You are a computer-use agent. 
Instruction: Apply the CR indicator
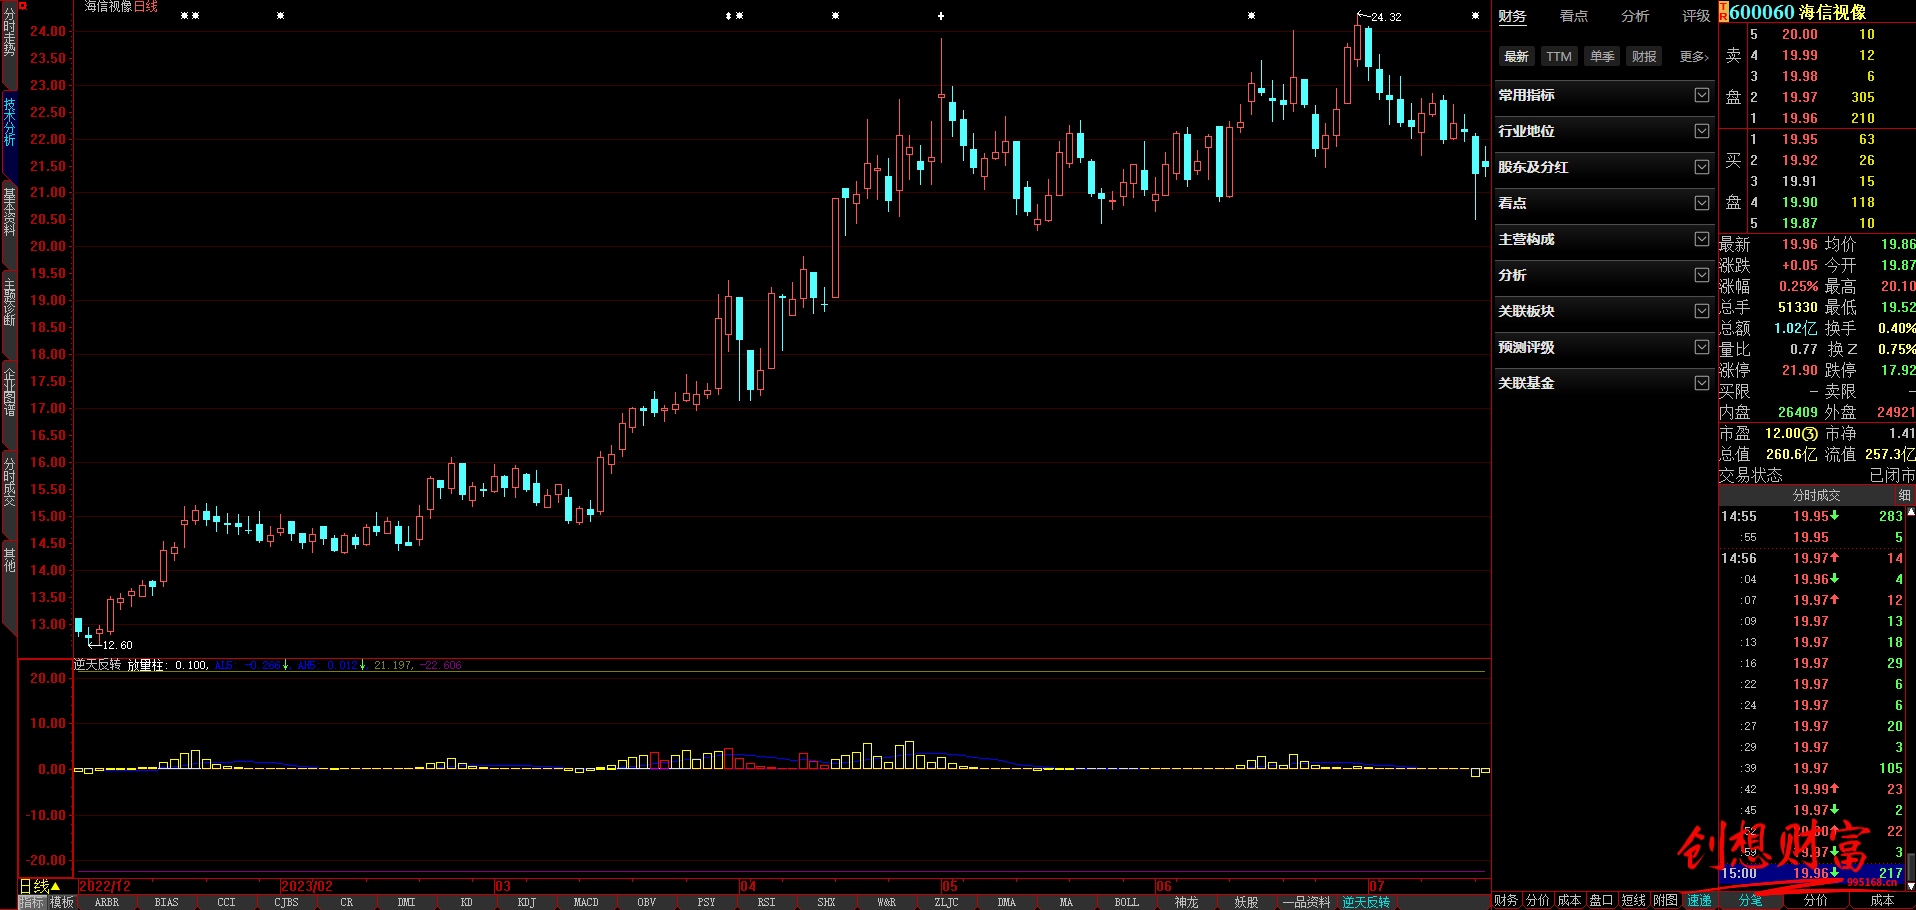click(347, 902)
